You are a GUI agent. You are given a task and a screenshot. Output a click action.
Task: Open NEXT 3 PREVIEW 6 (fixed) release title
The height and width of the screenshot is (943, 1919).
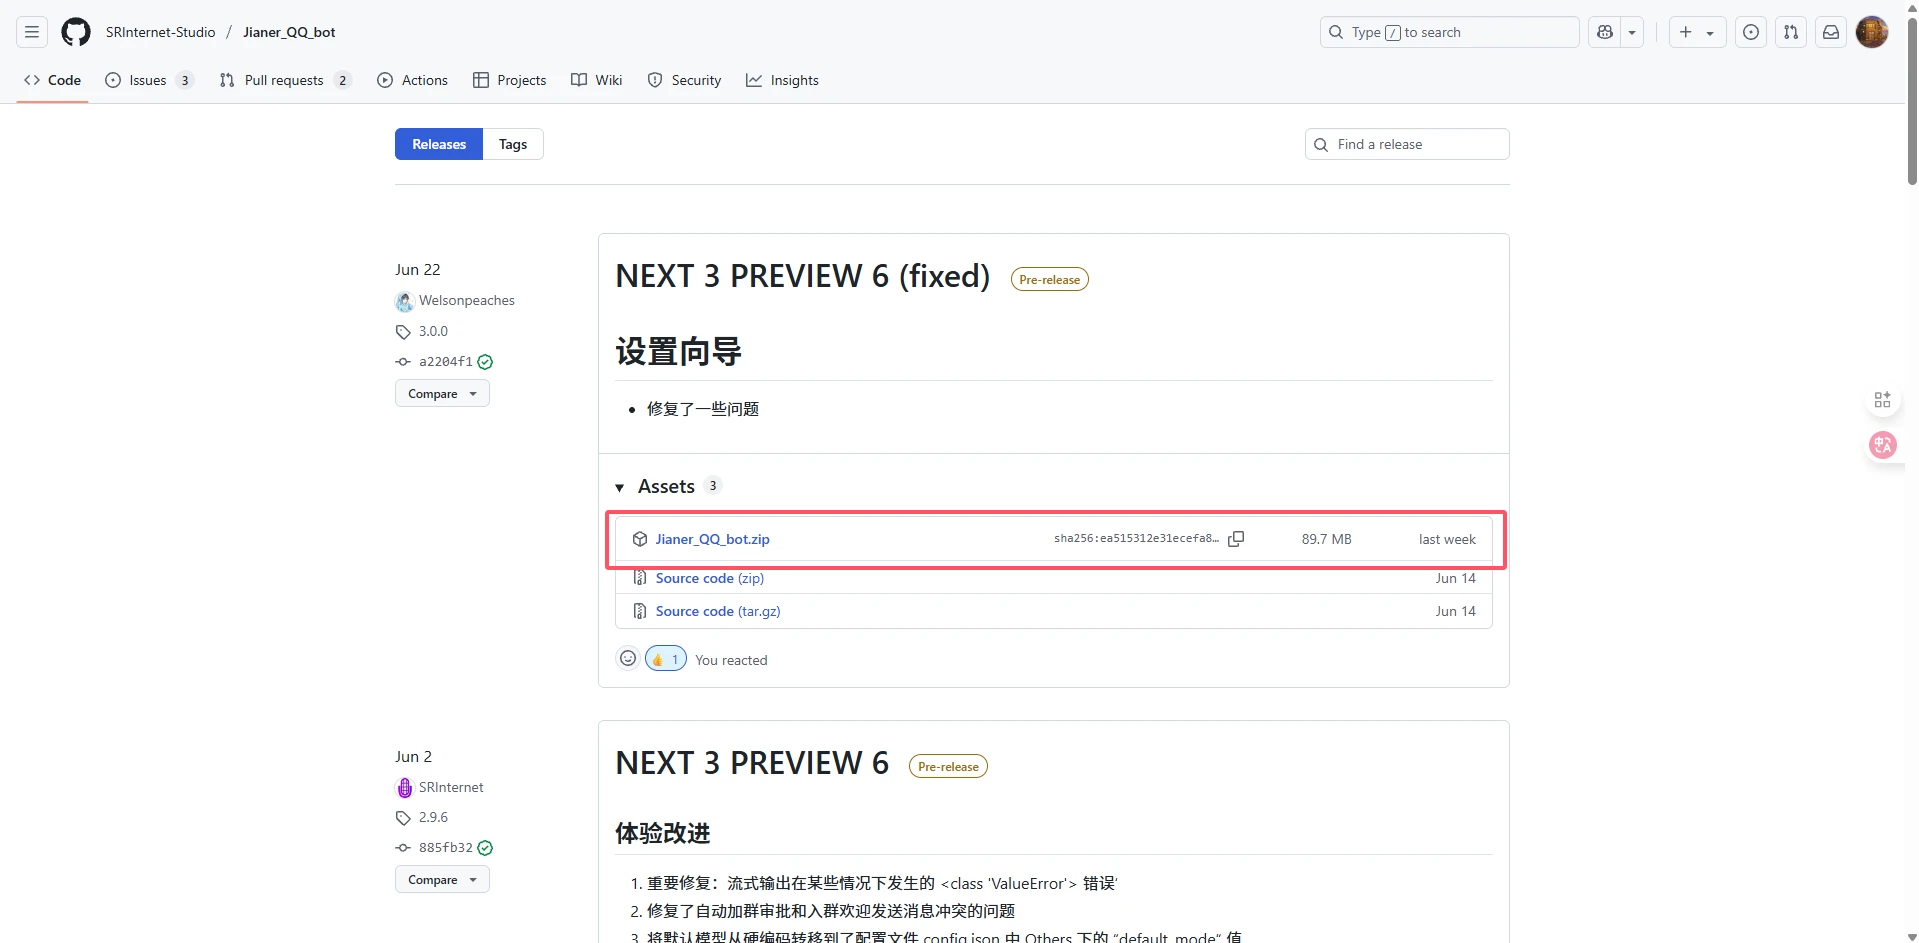[x=803, y=276]
